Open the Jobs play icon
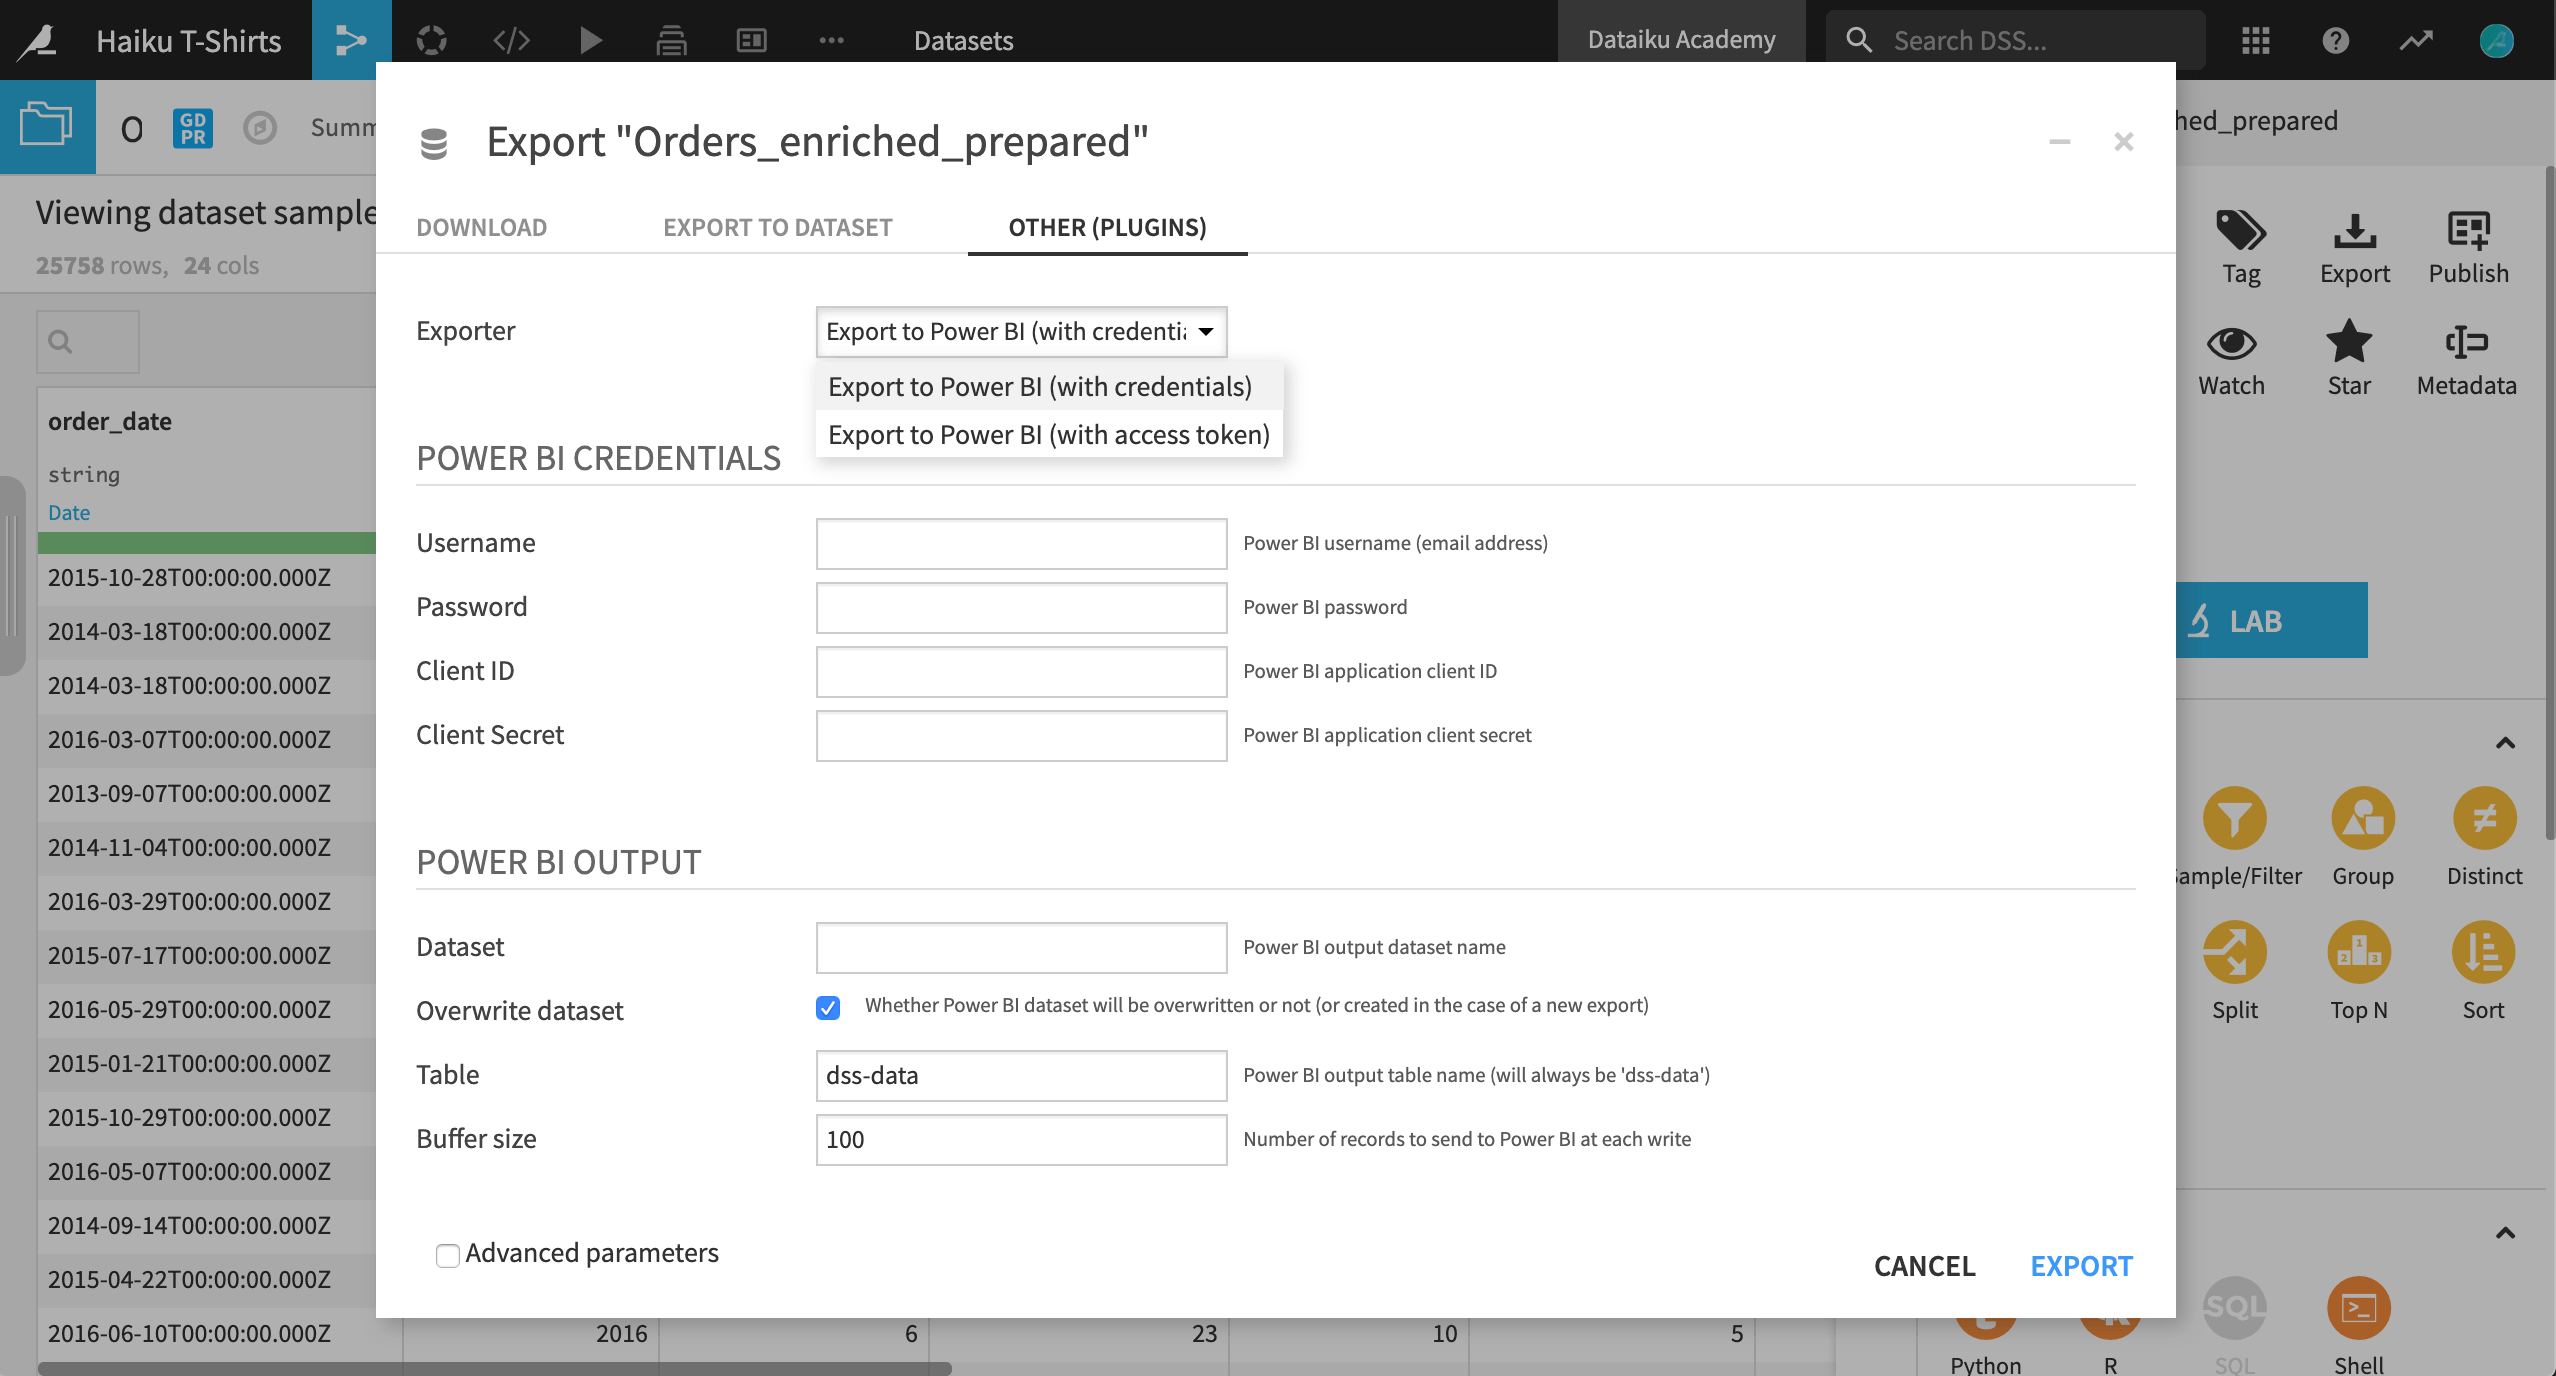 pyautogui.click(x=591, y=40)
